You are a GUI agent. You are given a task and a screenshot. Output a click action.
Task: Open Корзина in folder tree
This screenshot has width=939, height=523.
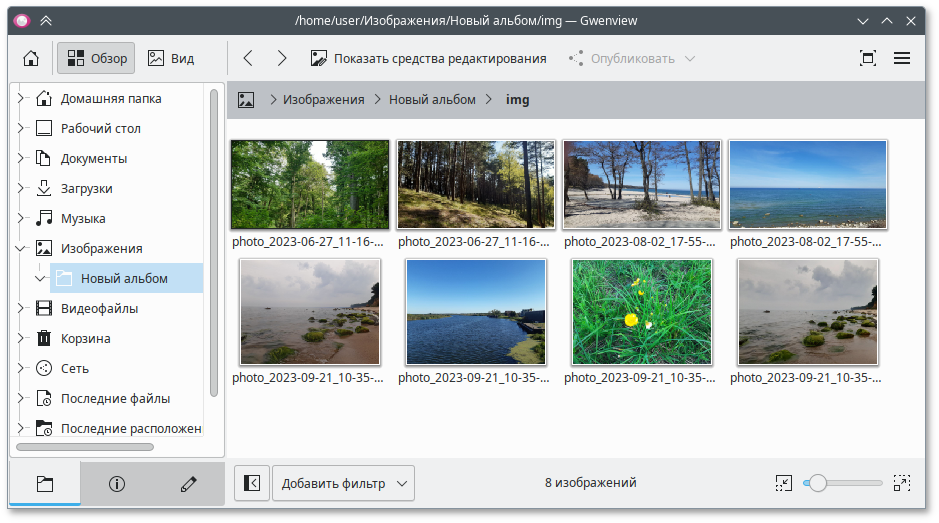86,338
